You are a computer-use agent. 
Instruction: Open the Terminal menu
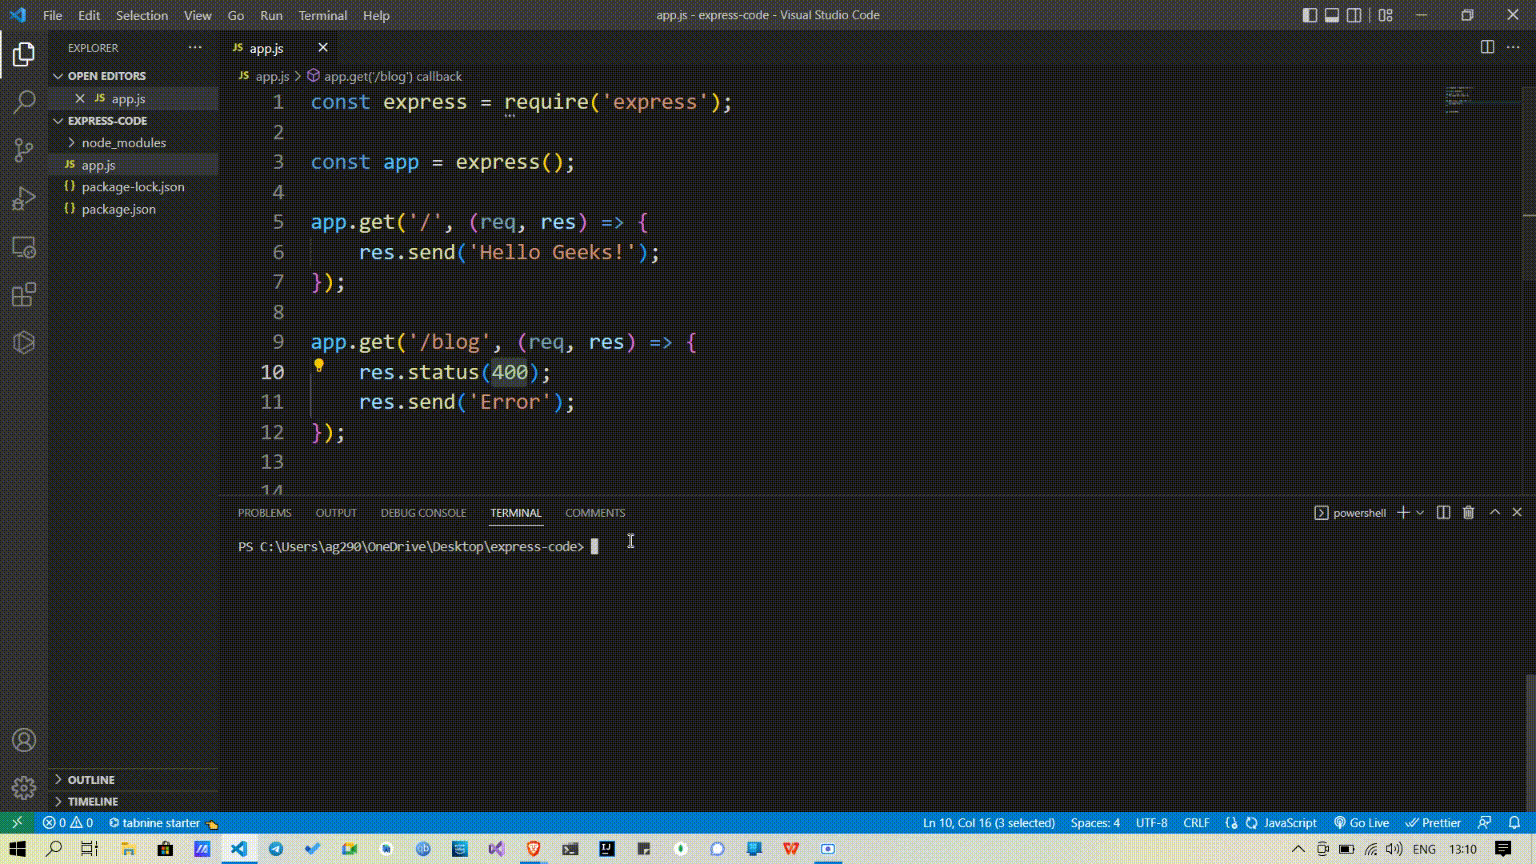pyautogui.click(x=322, y=15)
